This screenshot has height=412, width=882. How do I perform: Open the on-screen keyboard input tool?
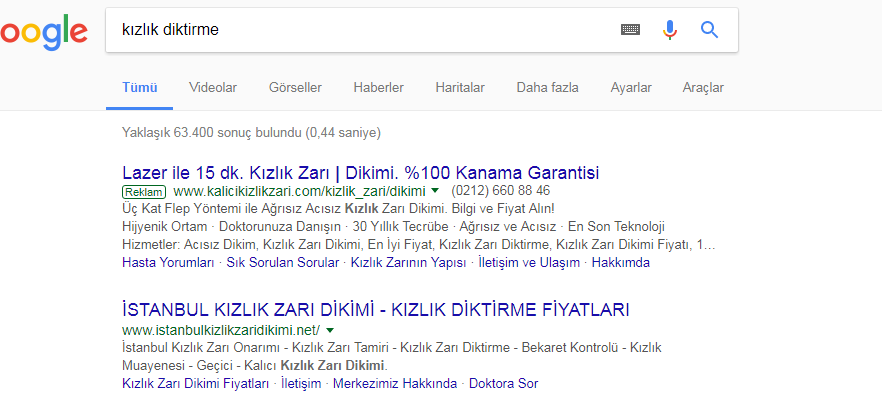click(630, 29)
